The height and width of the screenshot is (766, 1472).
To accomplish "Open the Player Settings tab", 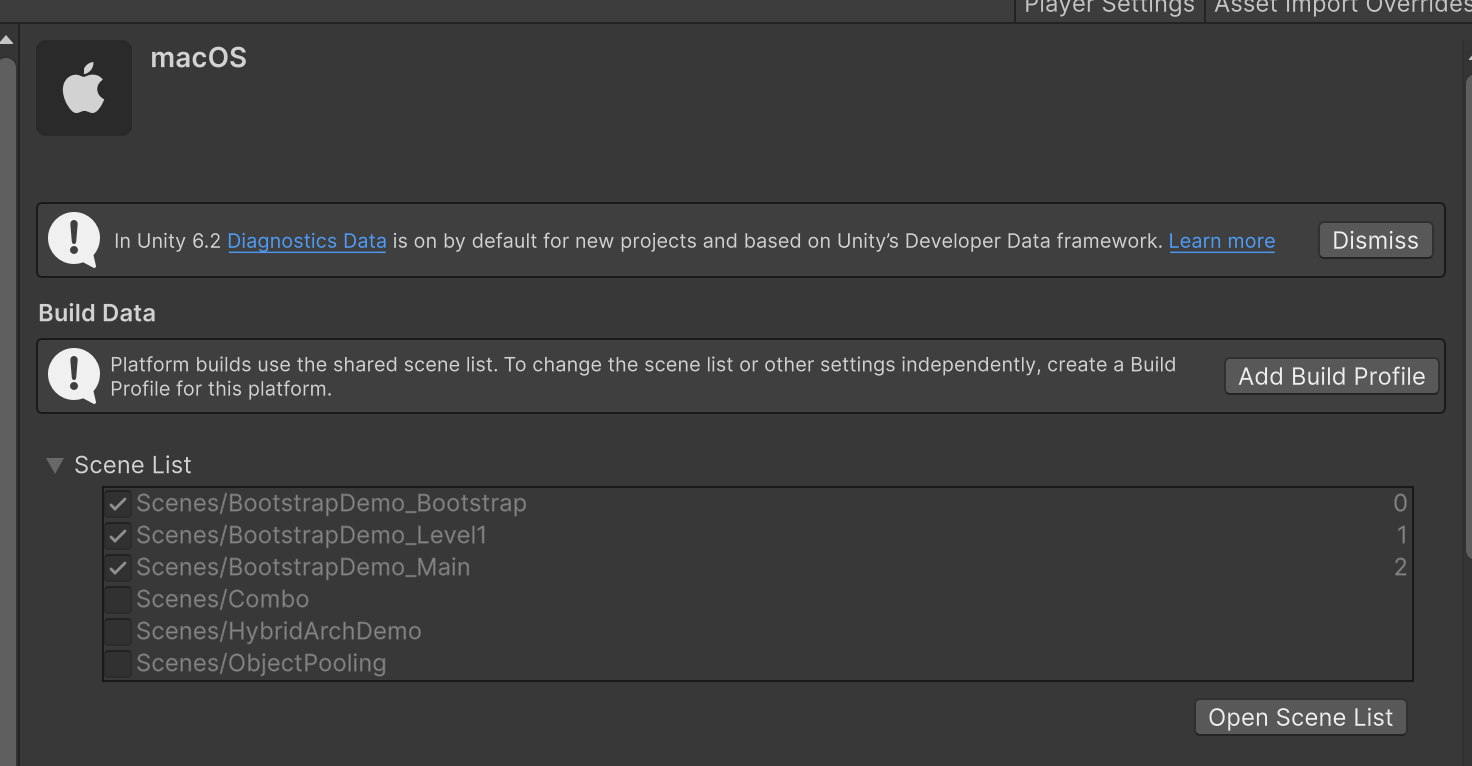I will click(x=1109, y=8).
